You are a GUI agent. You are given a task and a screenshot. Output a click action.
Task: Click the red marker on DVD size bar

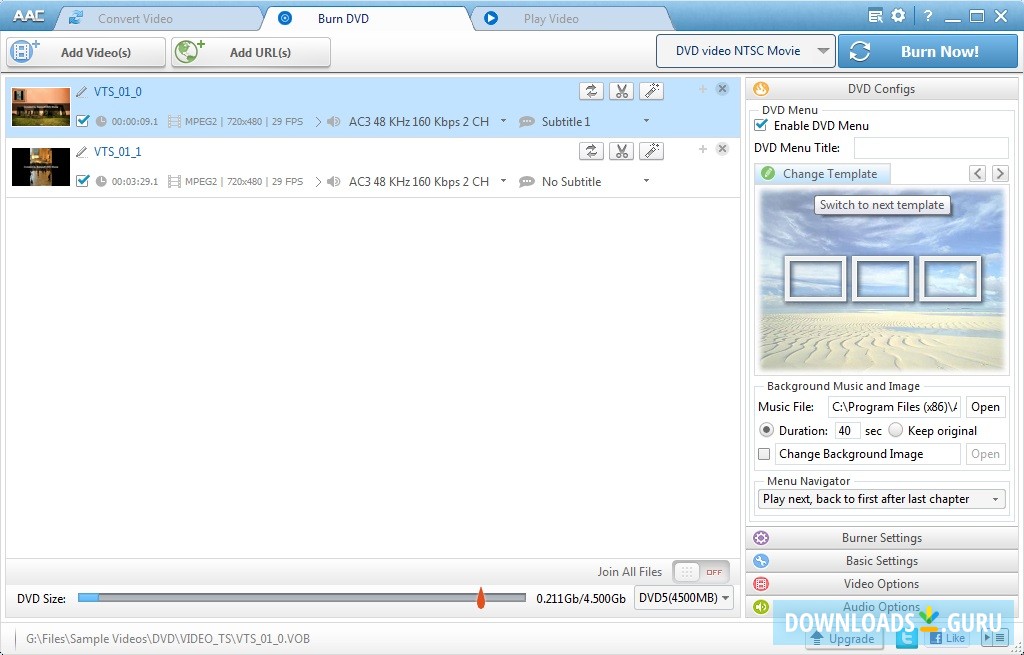481,598
